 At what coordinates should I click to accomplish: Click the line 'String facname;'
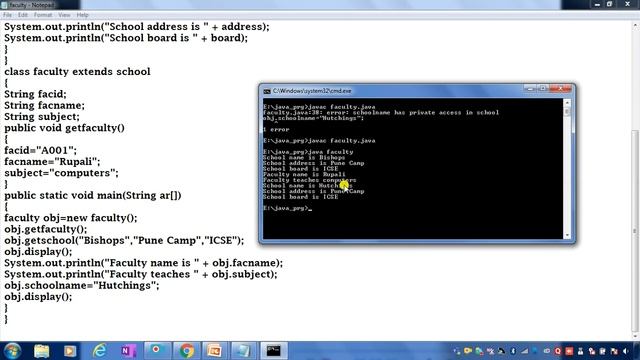44,105
